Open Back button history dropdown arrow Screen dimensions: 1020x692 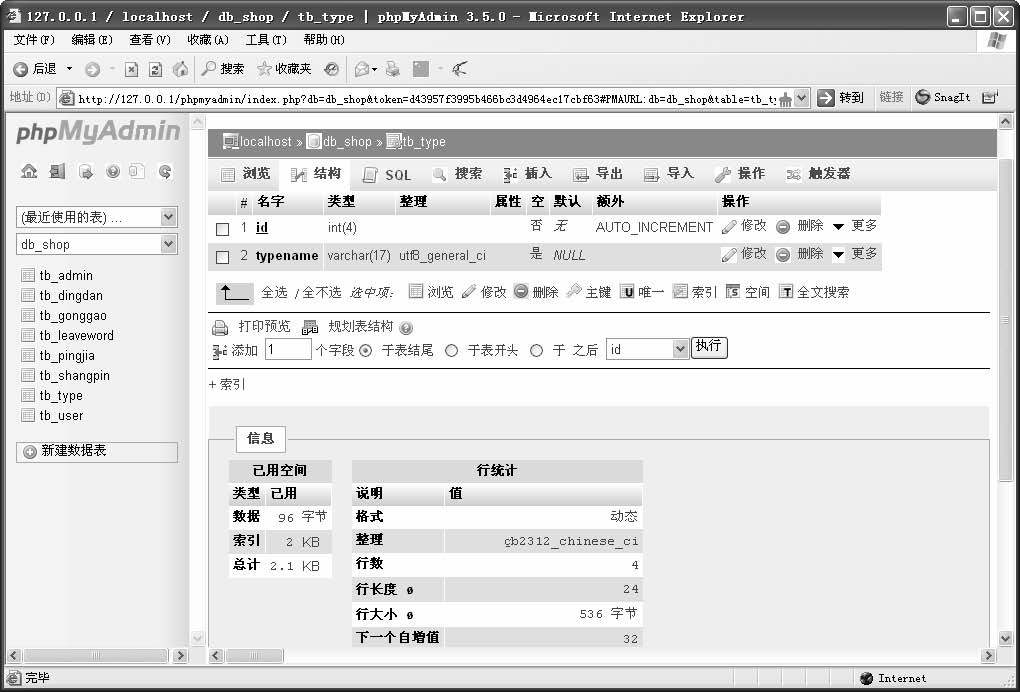[70, 69]
